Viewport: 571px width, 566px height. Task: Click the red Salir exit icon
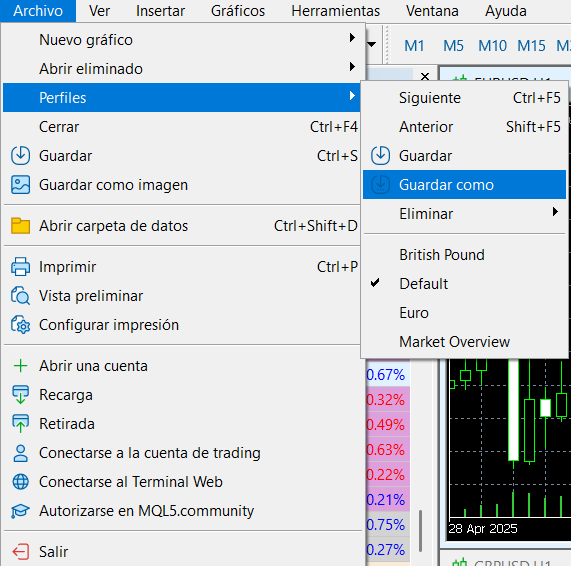coord(20,551)
